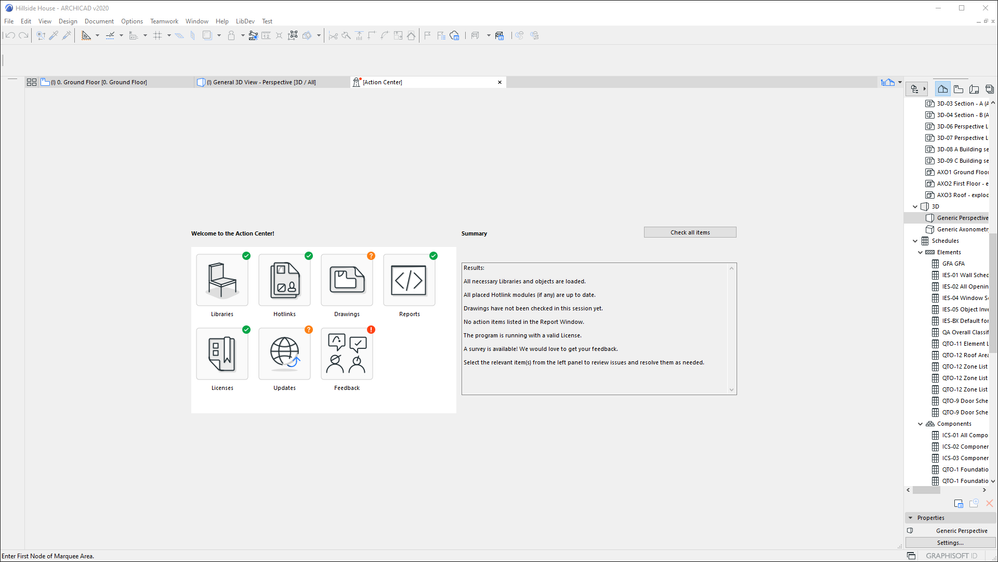998x562 pixels.
Task: Select Generic Axonometry in Navigator
Action: (961, 229)
